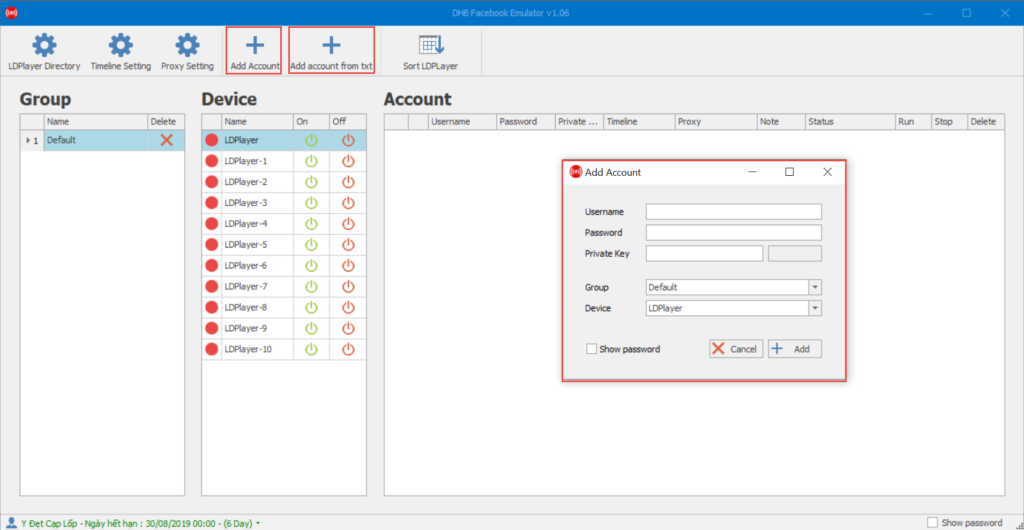1024x530 pixels.
Task: Click the Proxy column header
Action: point(716,121)
